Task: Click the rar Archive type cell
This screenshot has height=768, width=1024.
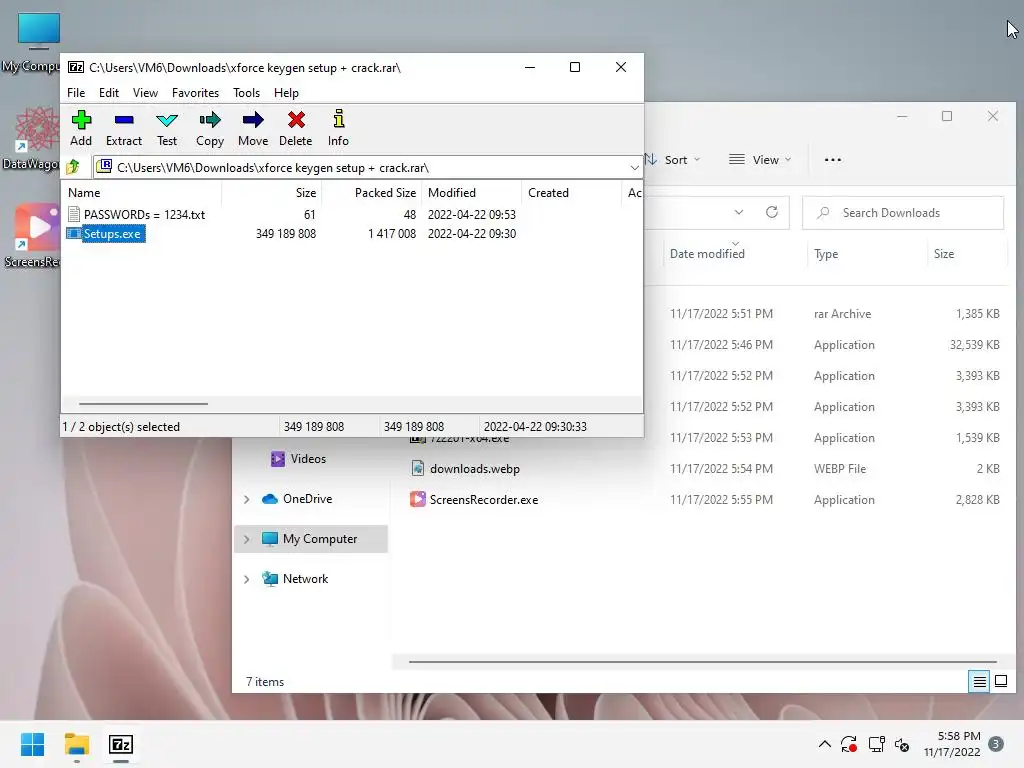Action: [842, 313]
